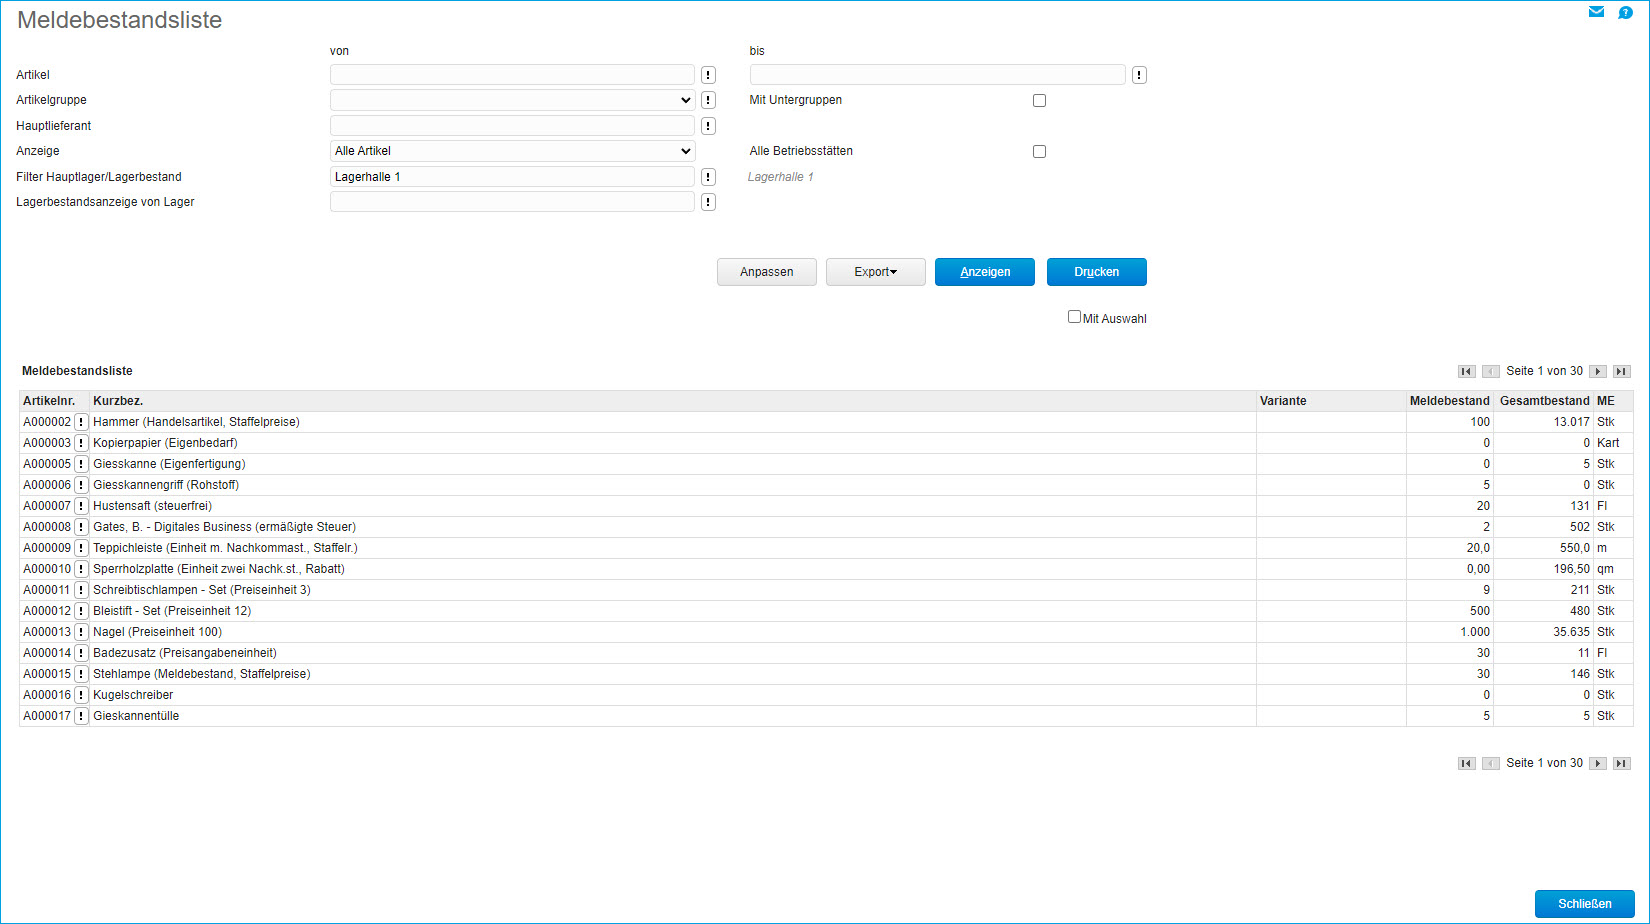Go to first page in top pager
This screenshot has width=1650, height=924.
(1467, 371)
